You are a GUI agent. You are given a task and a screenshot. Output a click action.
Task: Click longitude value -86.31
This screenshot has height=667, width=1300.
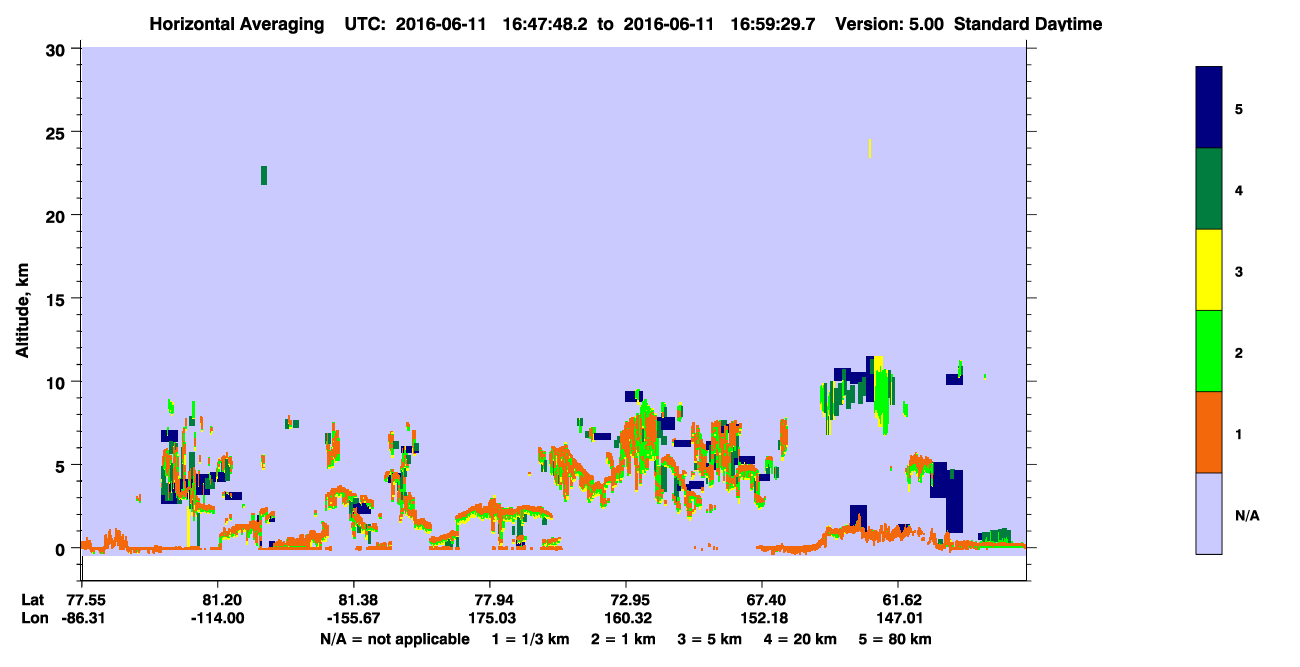pos(81,619)
